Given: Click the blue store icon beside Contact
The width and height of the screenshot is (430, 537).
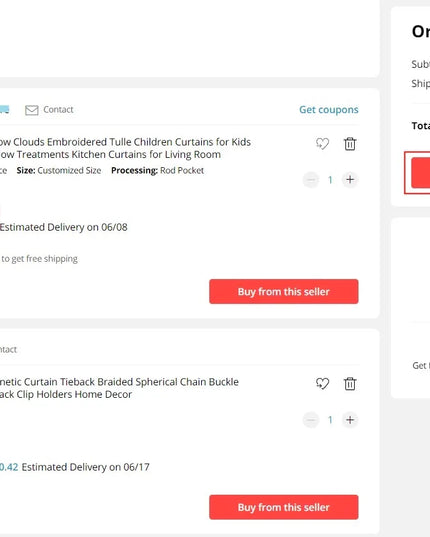Looking at the screenshot, I should coord(4,110).
